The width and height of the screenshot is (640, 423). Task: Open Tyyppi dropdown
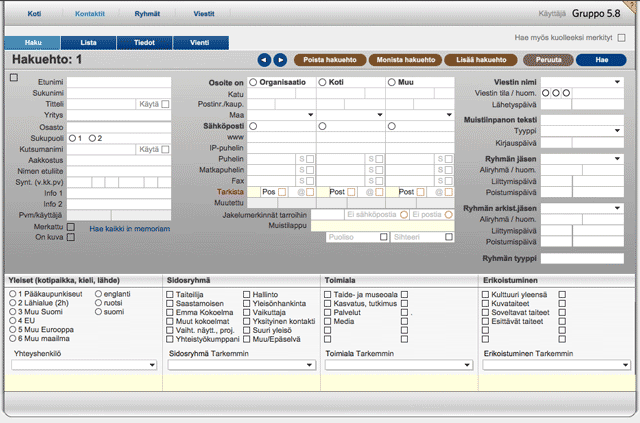pos(582,131)
